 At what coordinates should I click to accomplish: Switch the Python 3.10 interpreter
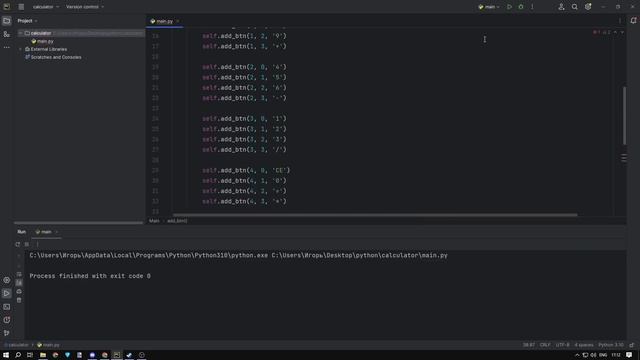pyautogui.click(x=611, y=345)
